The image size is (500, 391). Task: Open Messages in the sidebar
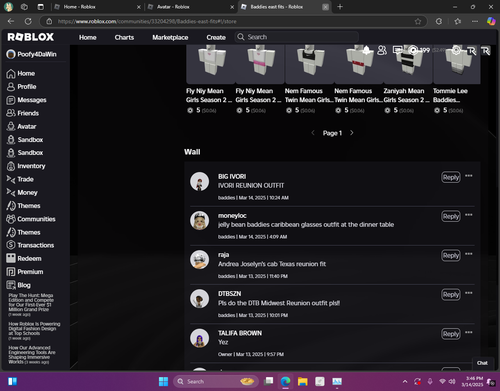26,100
